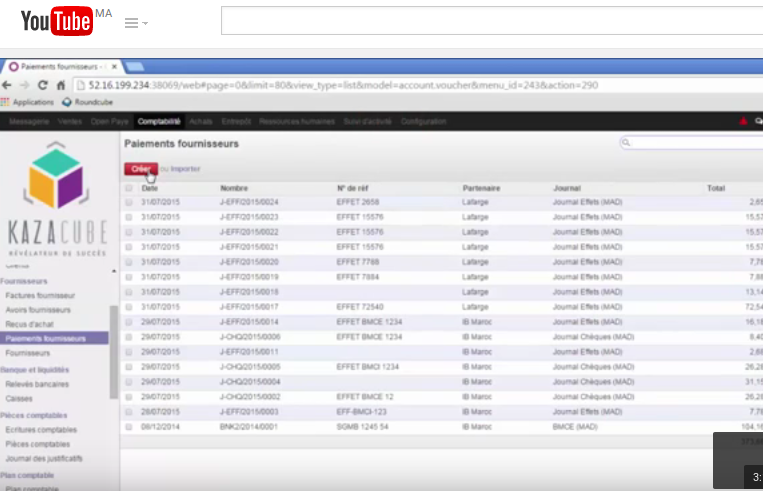Open the Roundcube bookmark
763x491 pixels.
point(86,102)
